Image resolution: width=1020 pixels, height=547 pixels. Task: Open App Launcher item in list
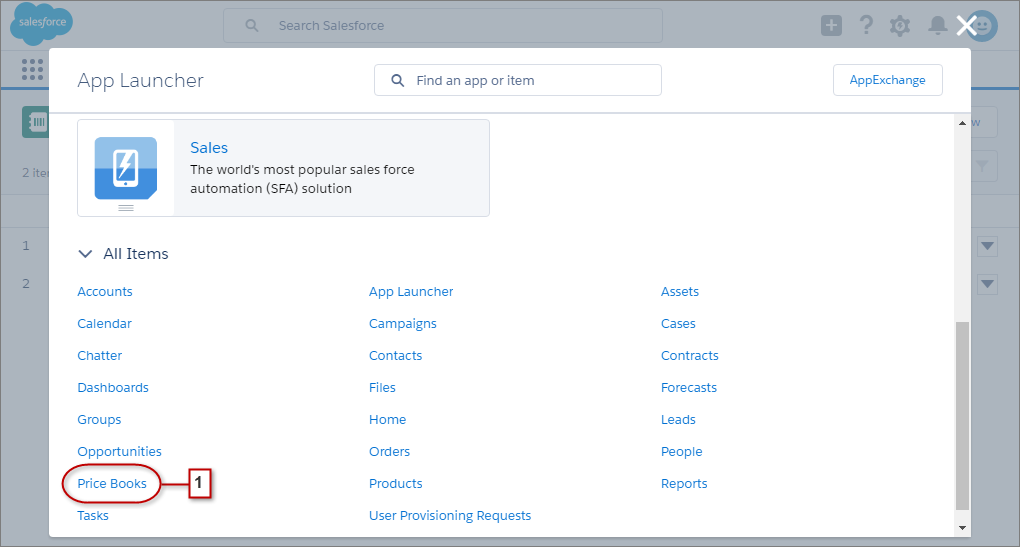pos(411,291)
